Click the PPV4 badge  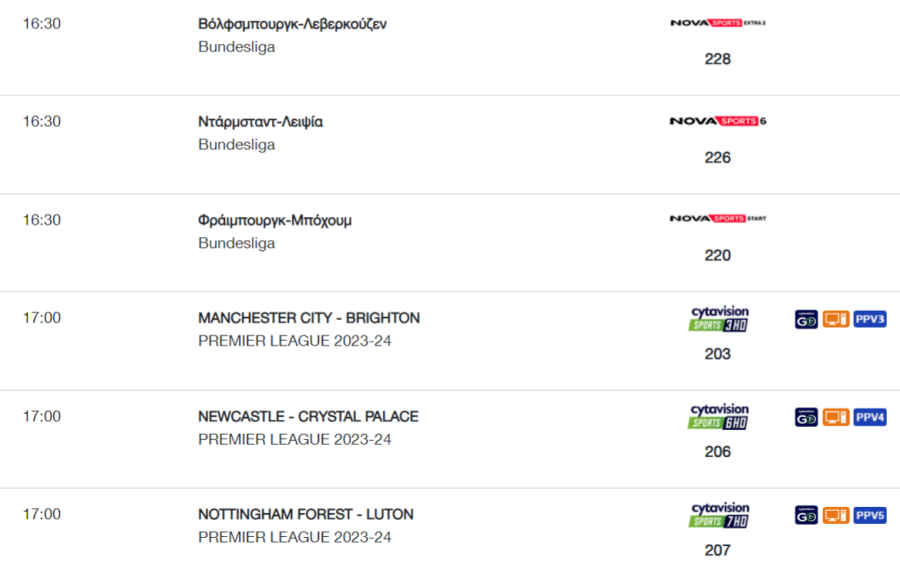tap(870, 417)
